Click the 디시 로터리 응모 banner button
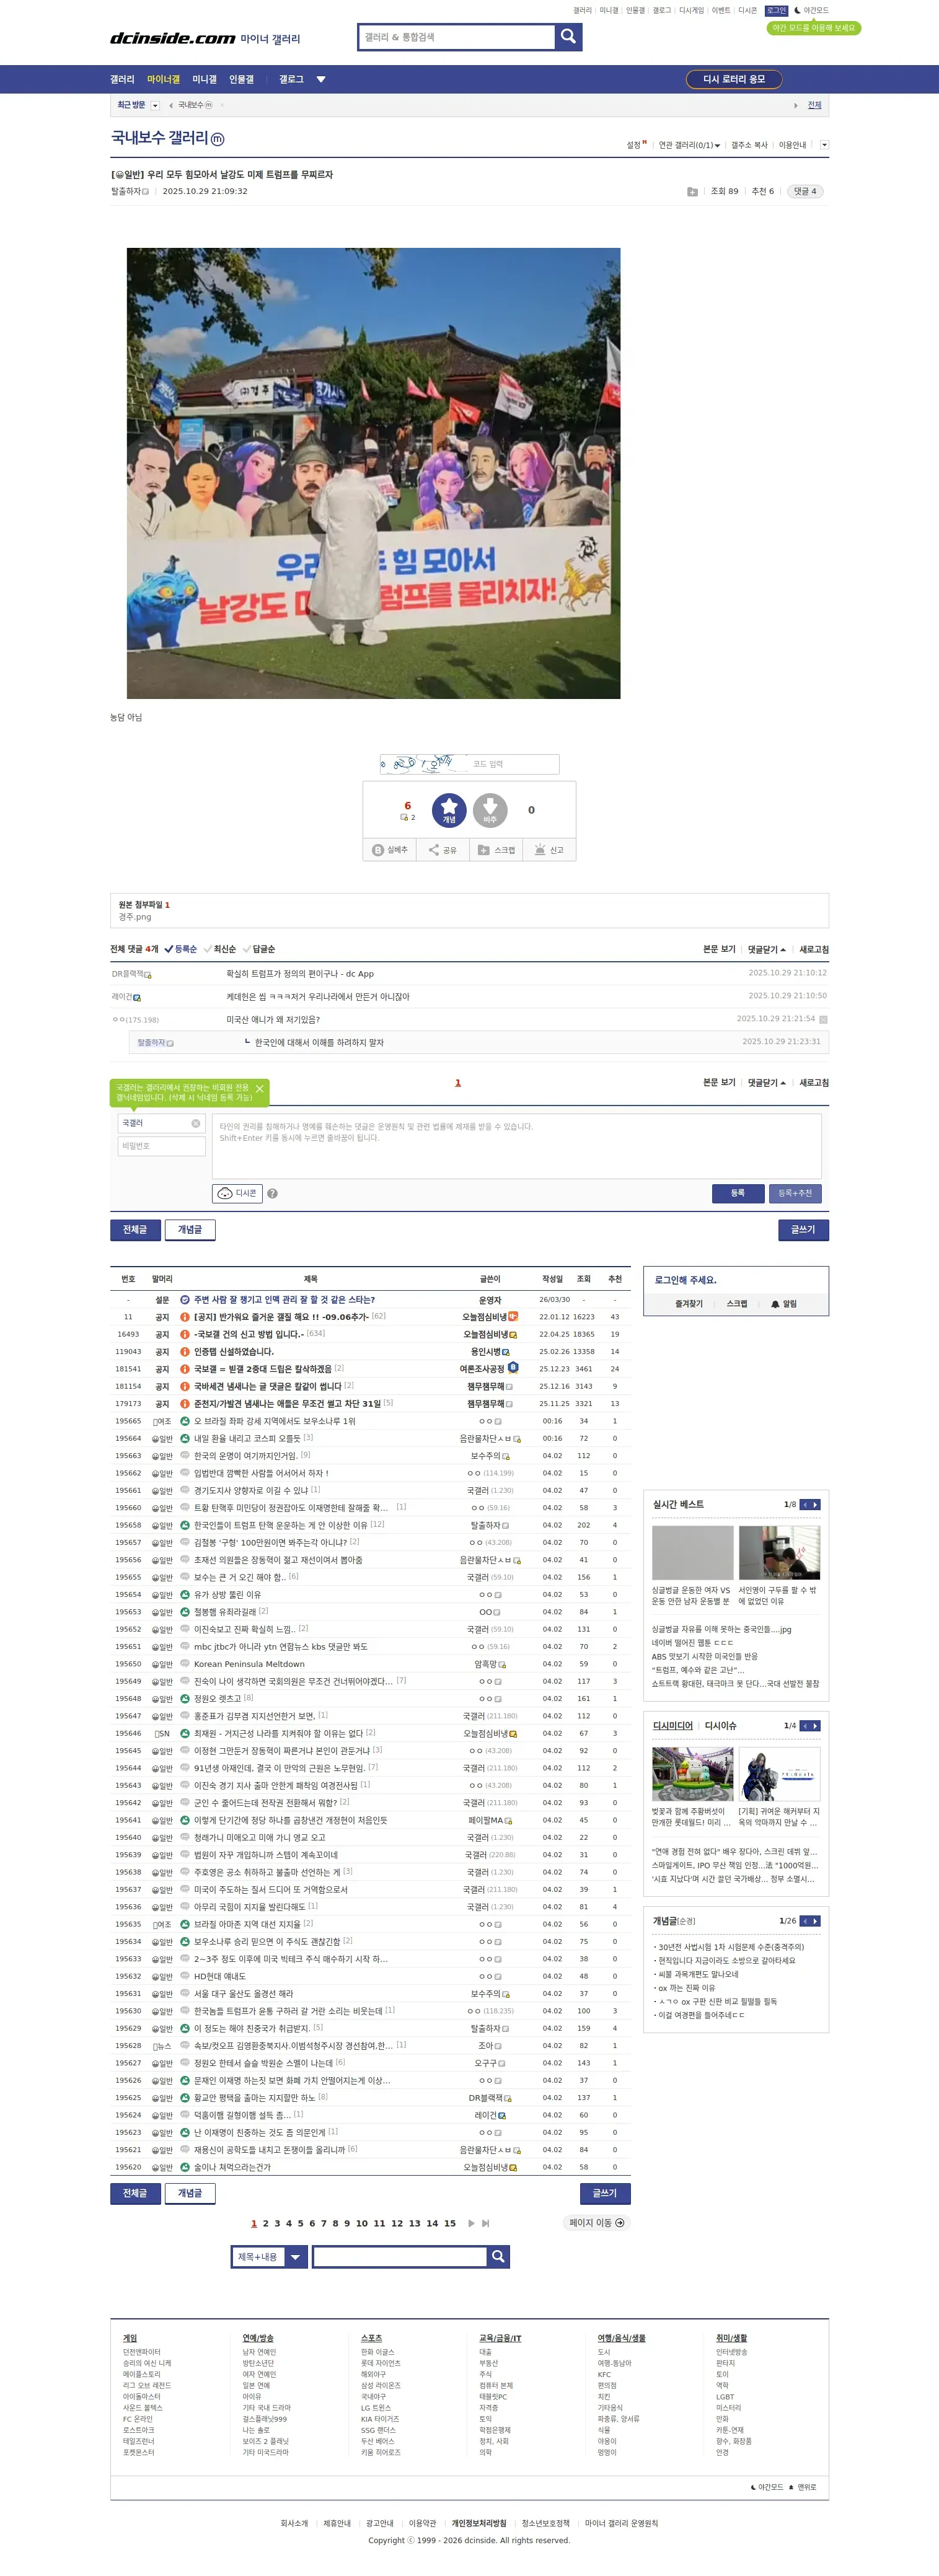Viewport: 939px width, 2576px height. tap(734, 79)
